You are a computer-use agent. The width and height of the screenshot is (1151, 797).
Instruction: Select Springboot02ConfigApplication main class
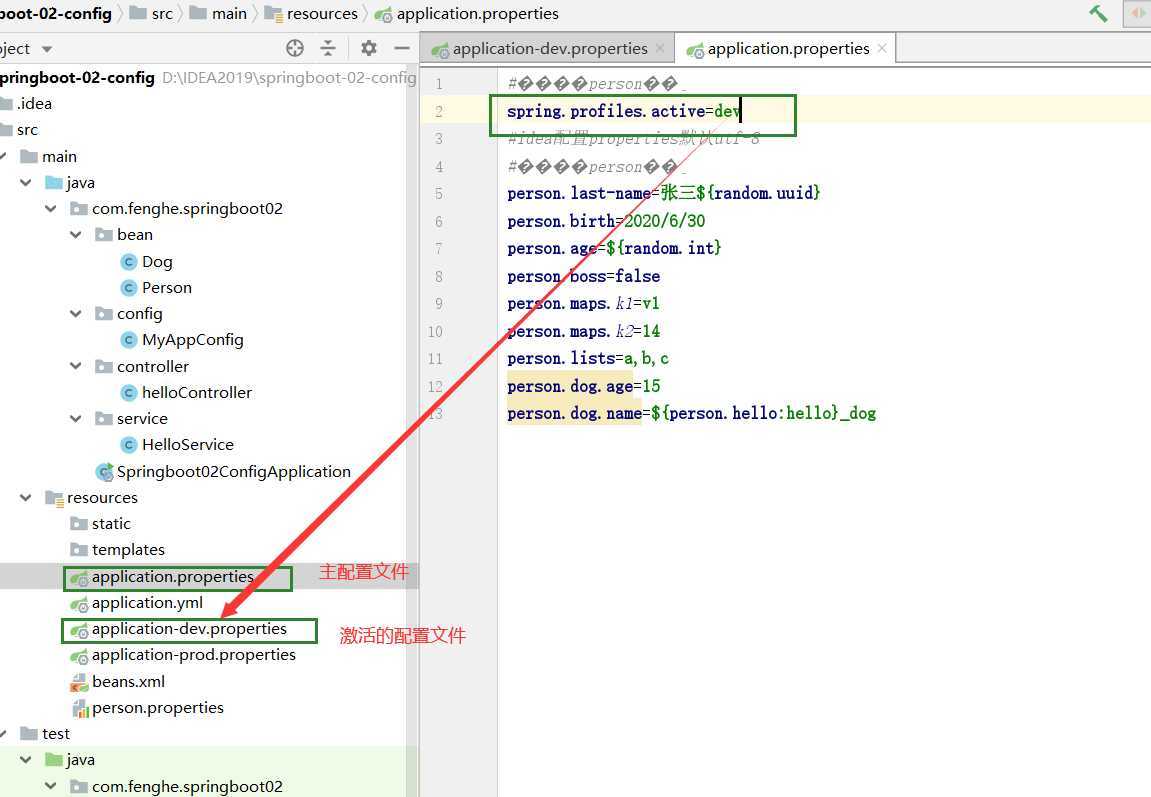(x=232, y=471)
